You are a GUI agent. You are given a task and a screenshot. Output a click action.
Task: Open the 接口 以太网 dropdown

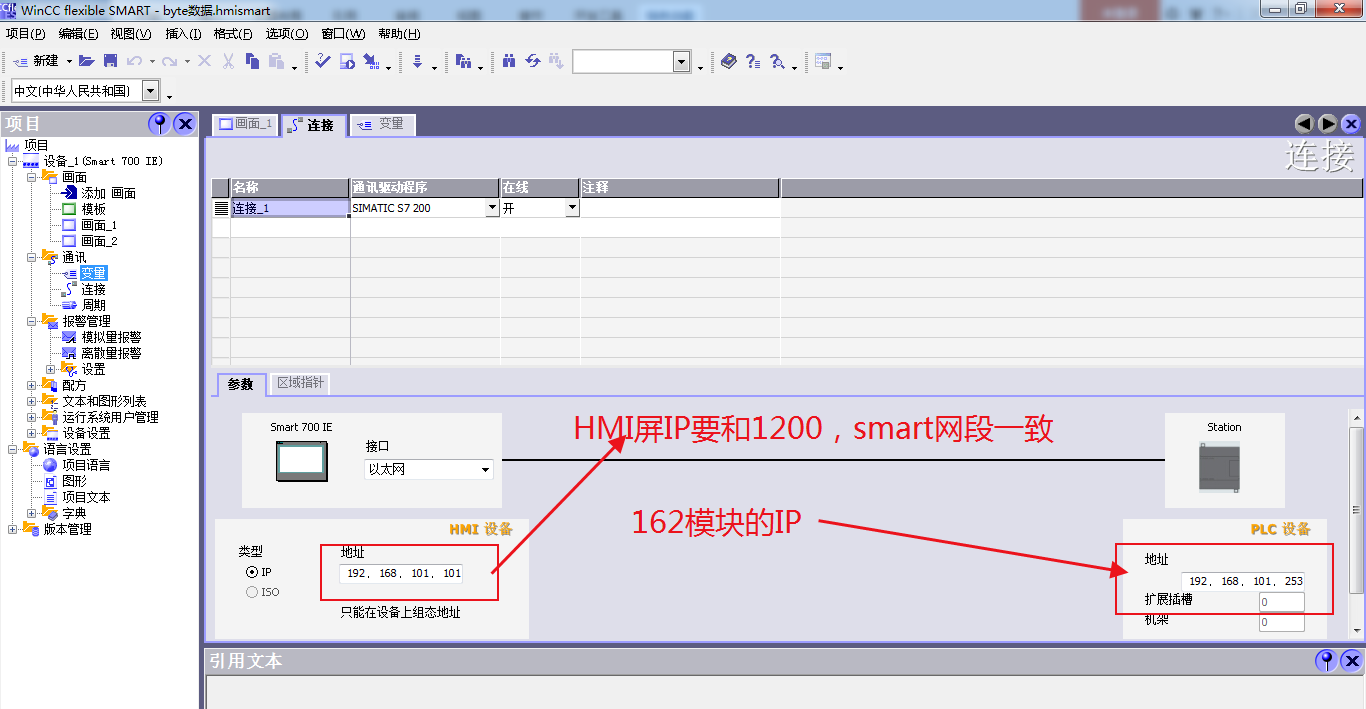(x=485, y=469)
